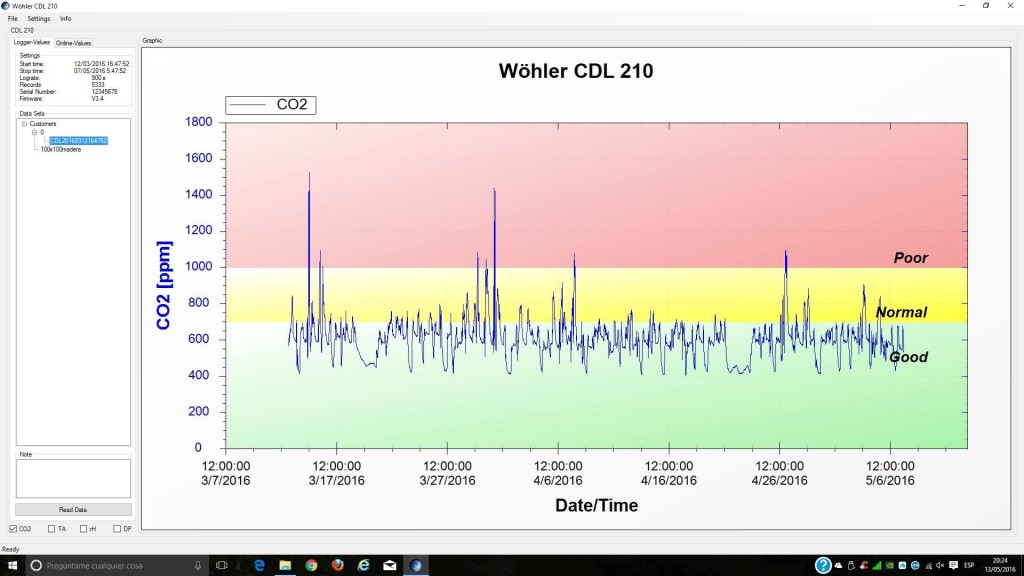Open the Action Center notifications icon
This screenshot has height=576, width=1024.
(x=953, y=566)
